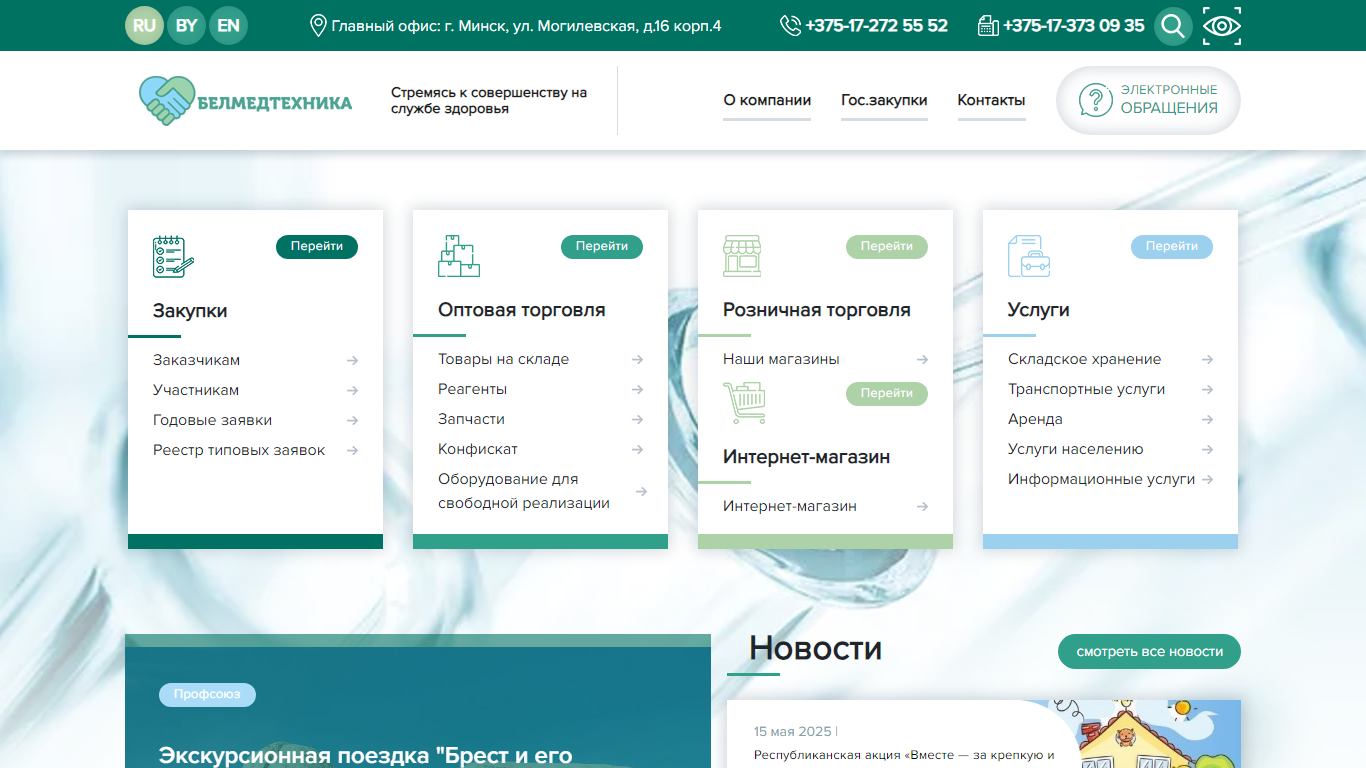
Task: Open the Наши магазины link
Action: (781, 359)
